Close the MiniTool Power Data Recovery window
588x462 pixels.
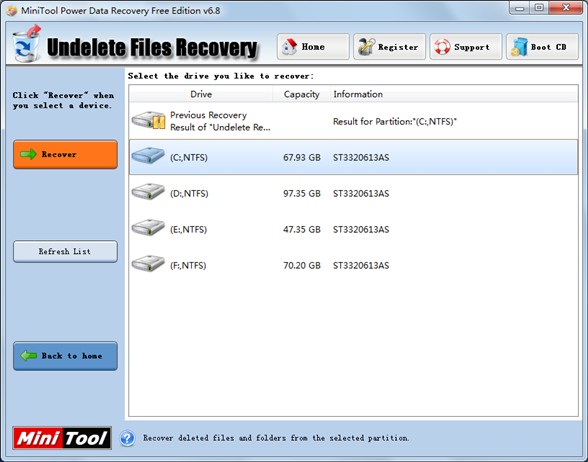pos(566,8)
